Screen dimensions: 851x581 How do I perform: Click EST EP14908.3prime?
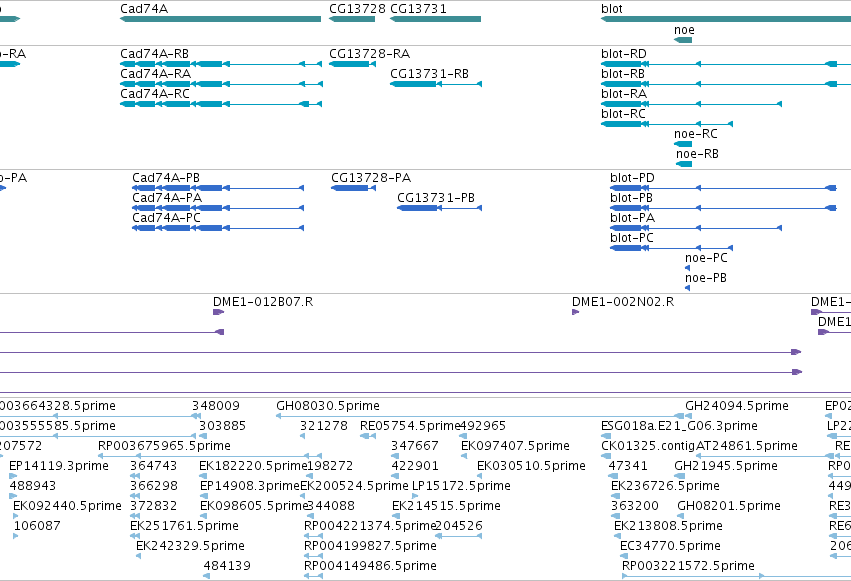click(x=250, y=486)
